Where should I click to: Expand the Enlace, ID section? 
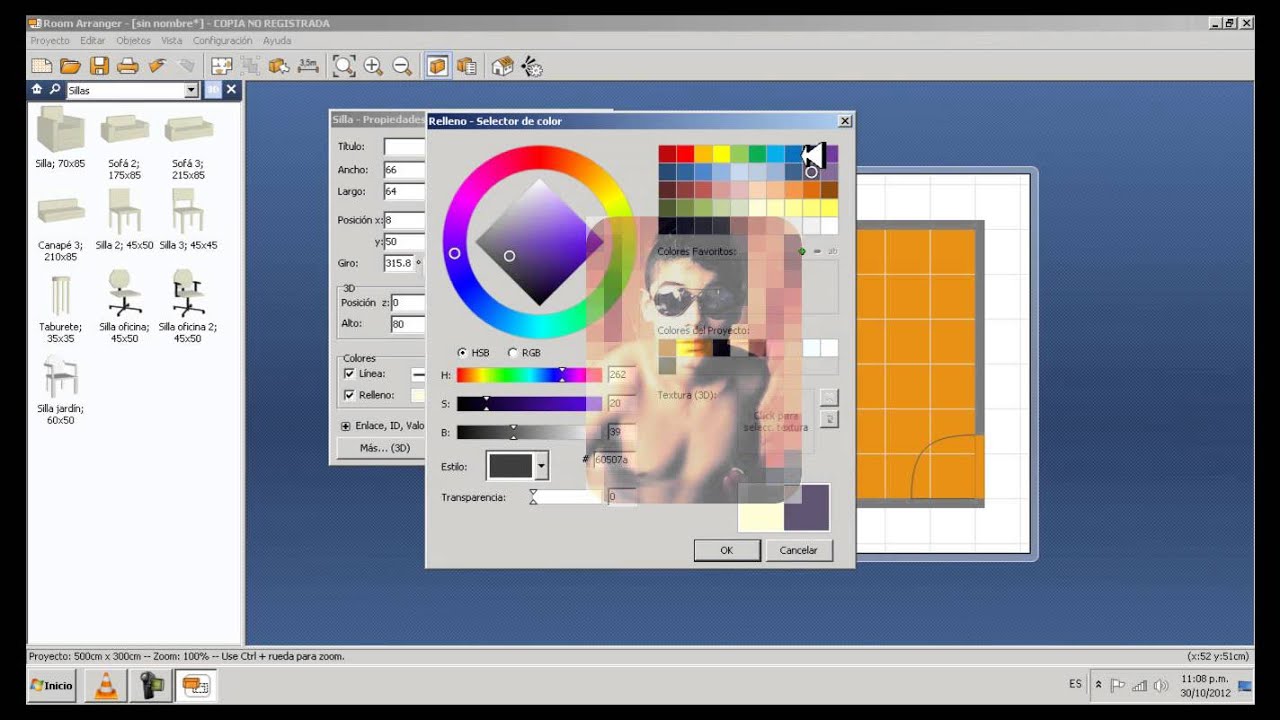[346, 425]
